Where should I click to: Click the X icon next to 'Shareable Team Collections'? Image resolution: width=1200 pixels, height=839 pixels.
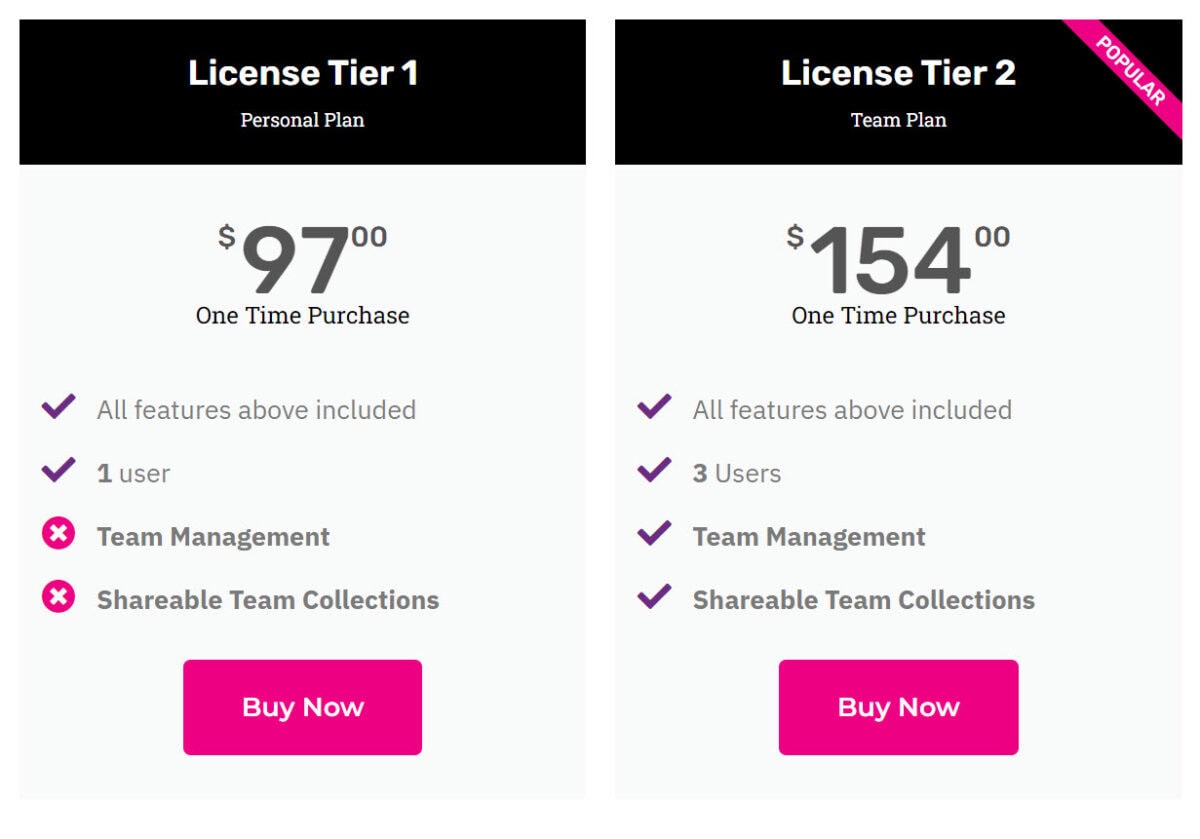coord(58,597)
